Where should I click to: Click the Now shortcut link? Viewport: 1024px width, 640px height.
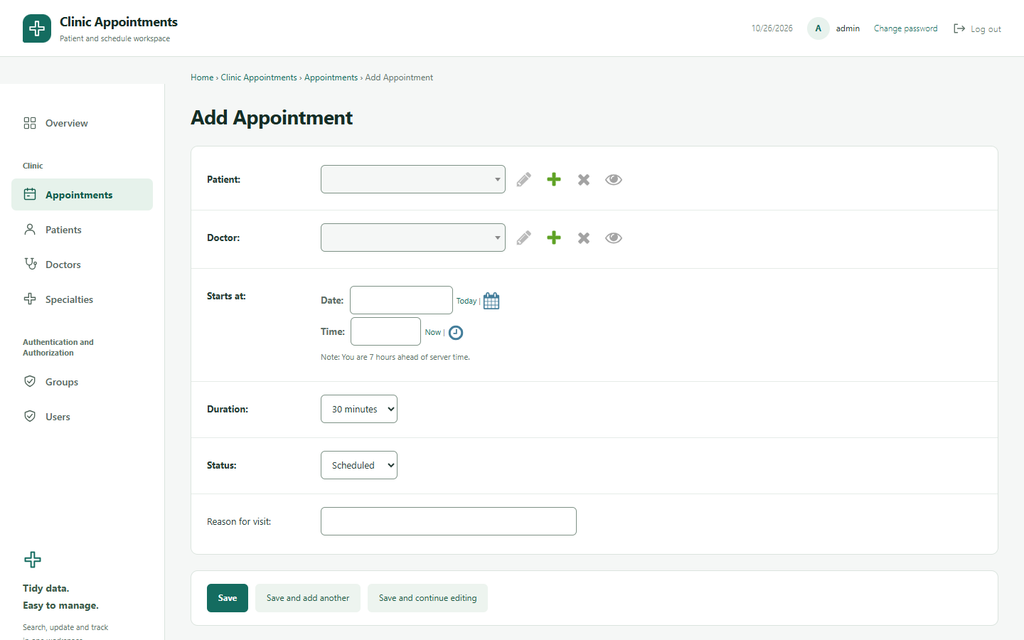[x=432, y=332]
